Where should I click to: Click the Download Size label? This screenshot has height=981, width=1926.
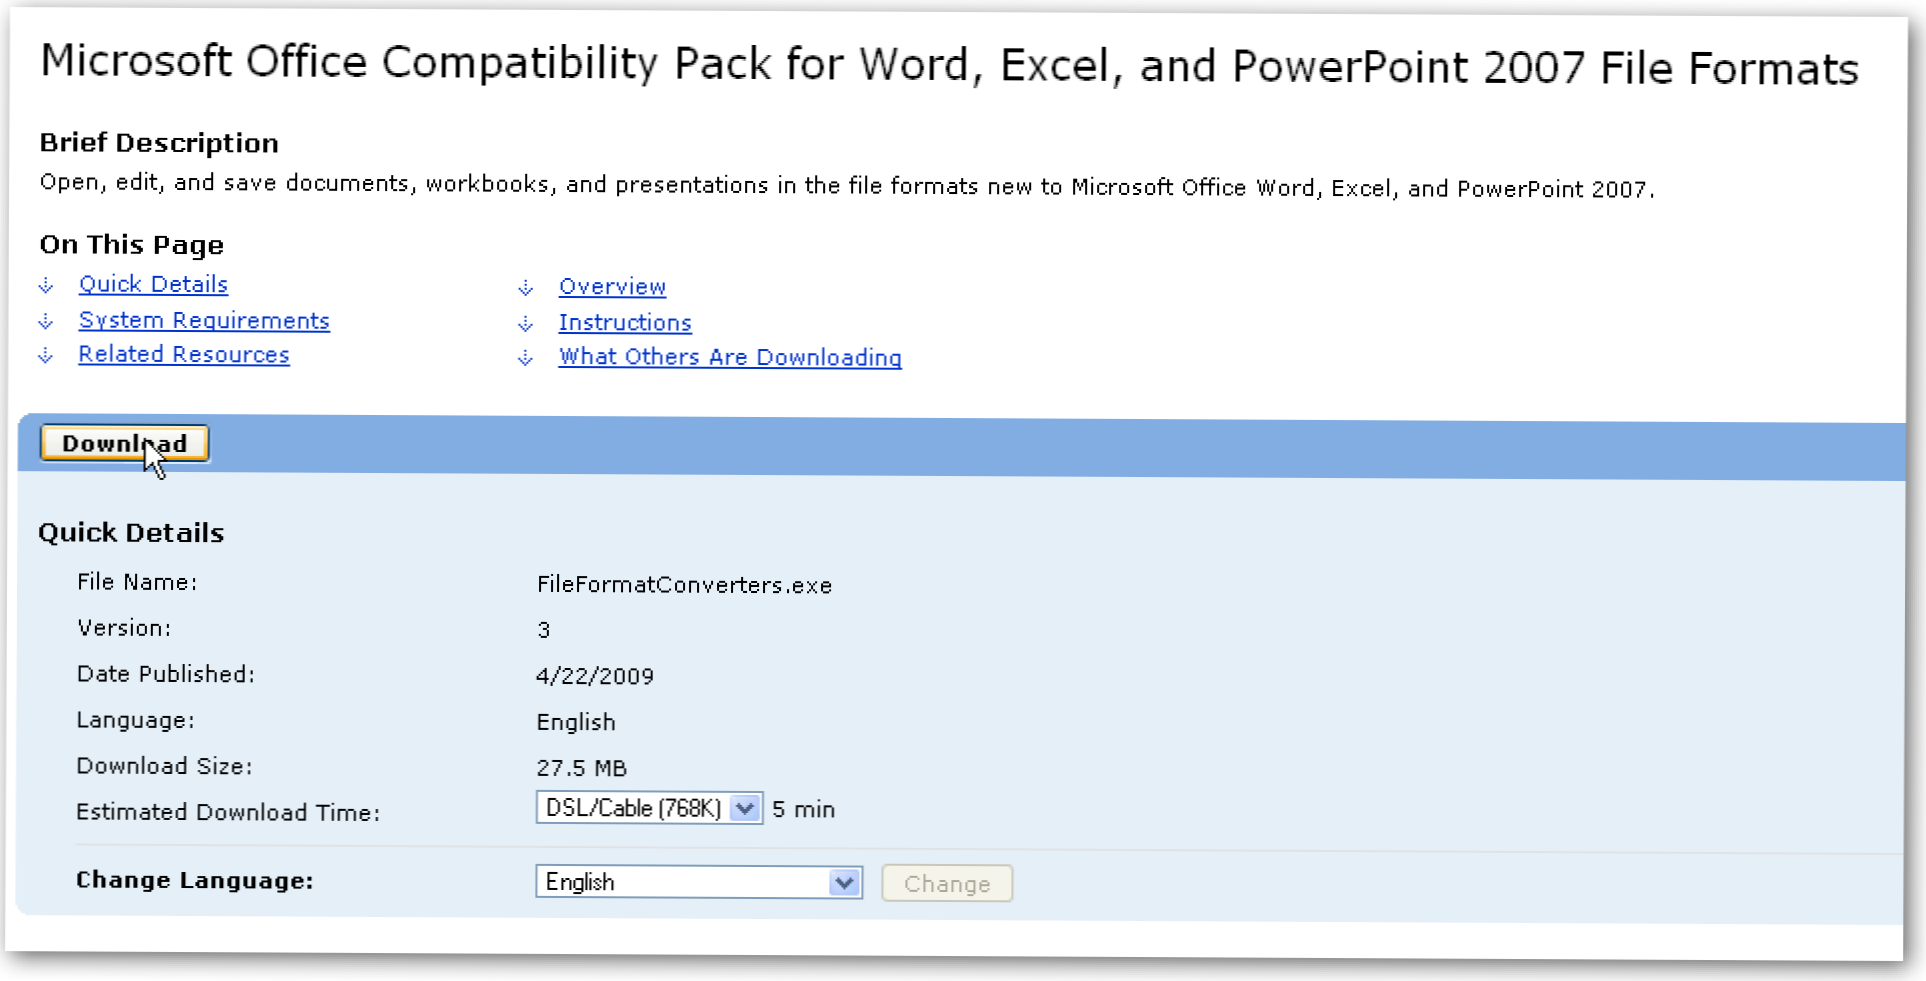pyautogui.click(x=164, y=766)
